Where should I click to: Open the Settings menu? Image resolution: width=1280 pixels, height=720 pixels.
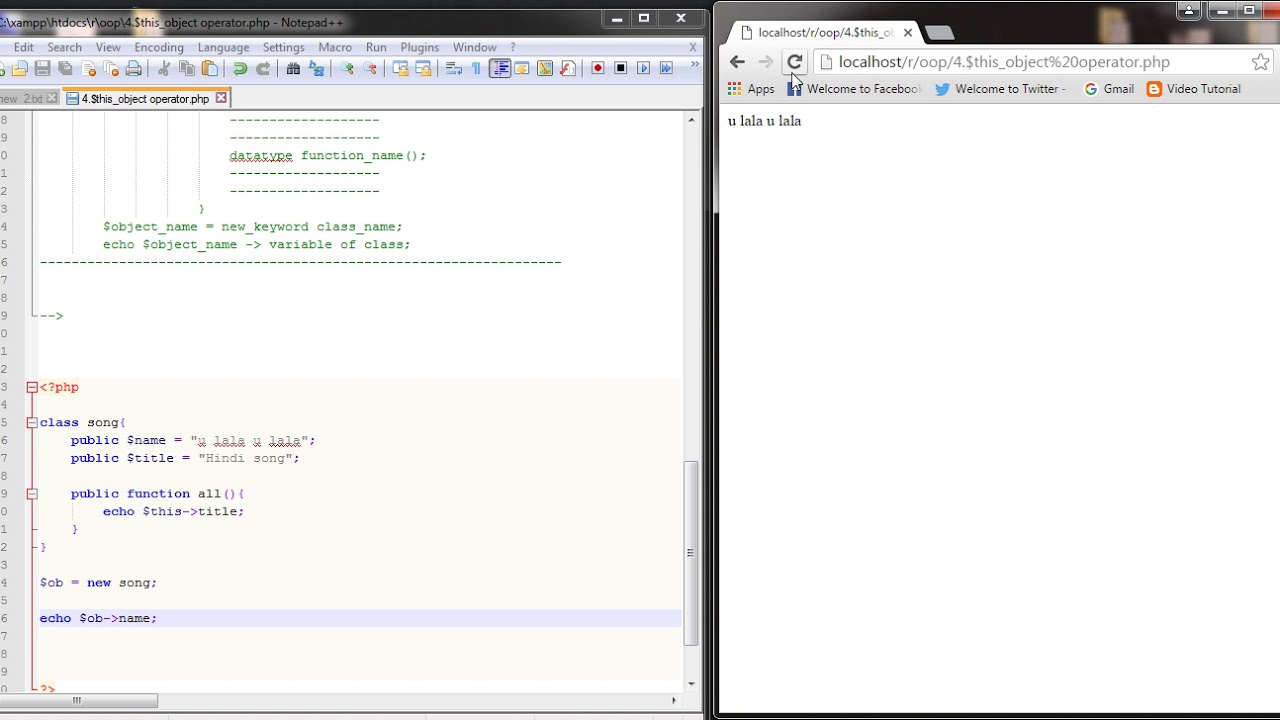click(284, 47)
